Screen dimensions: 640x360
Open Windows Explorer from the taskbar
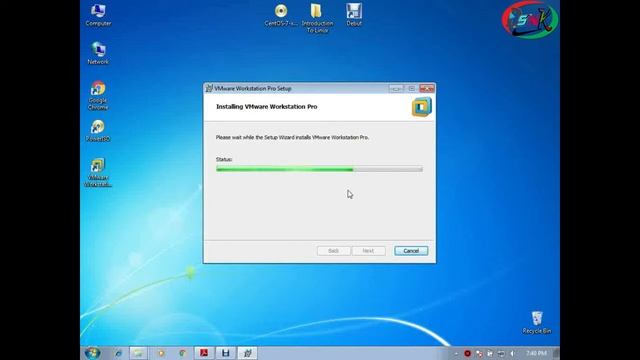point(139,353)
